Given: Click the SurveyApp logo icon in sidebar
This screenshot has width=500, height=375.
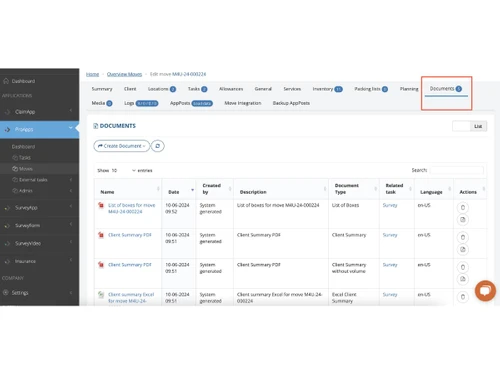Looking at the screenshot, I should click(7, 208).
